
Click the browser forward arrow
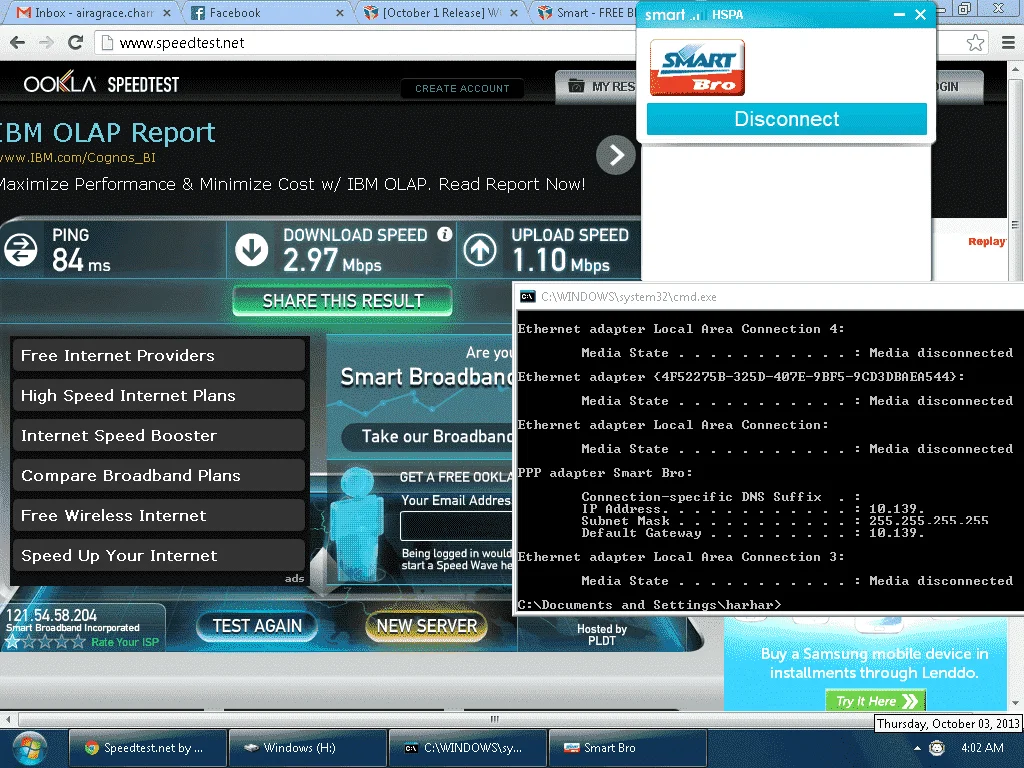pyautogui.click(x=46, y=43)
